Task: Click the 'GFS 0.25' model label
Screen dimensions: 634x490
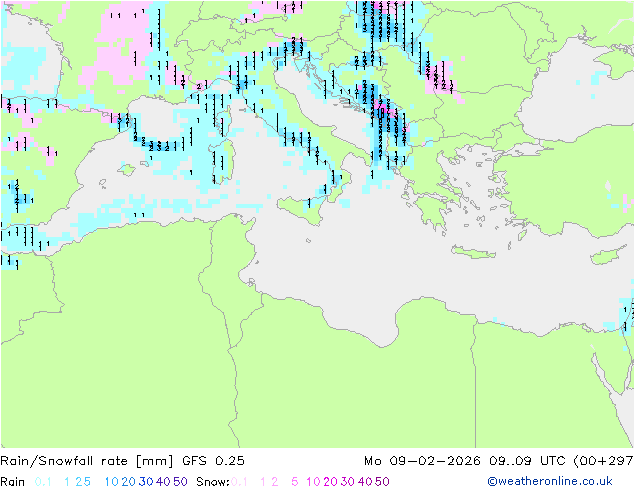Action: pyautogui.click(x=213, y=461)
